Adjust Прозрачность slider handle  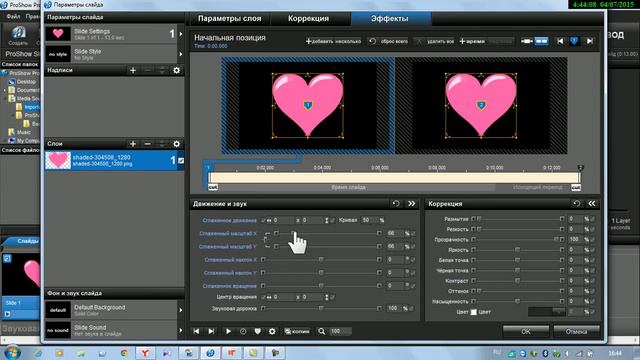pyautogui.click(x=556, y=240)
